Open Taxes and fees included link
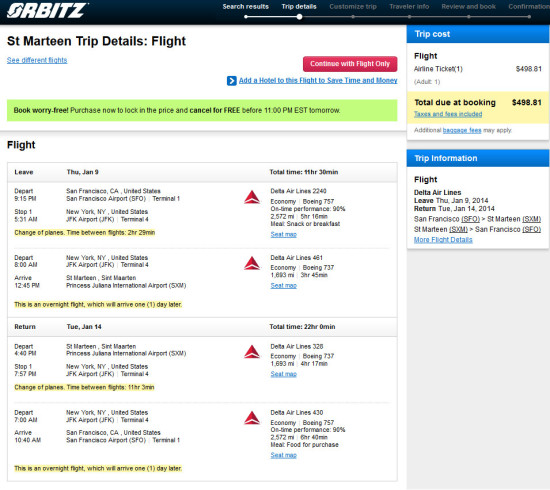Screen dimensions: 550x490 448,114
